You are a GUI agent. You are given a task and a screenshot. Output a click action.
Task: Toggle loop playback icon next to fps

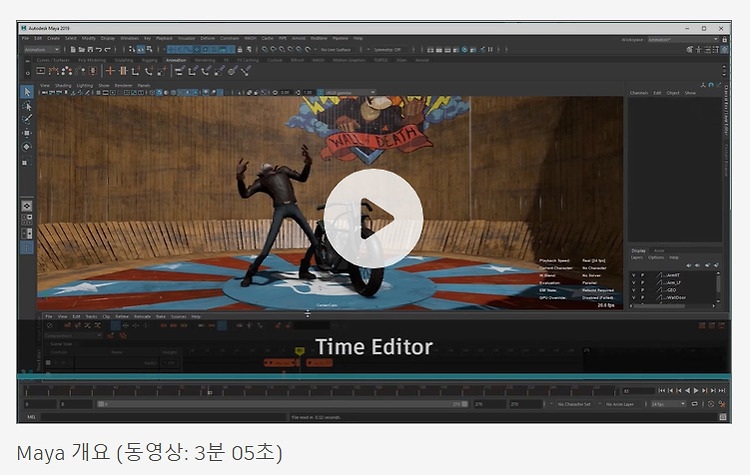pyautogui.click(x=695, y=404)
